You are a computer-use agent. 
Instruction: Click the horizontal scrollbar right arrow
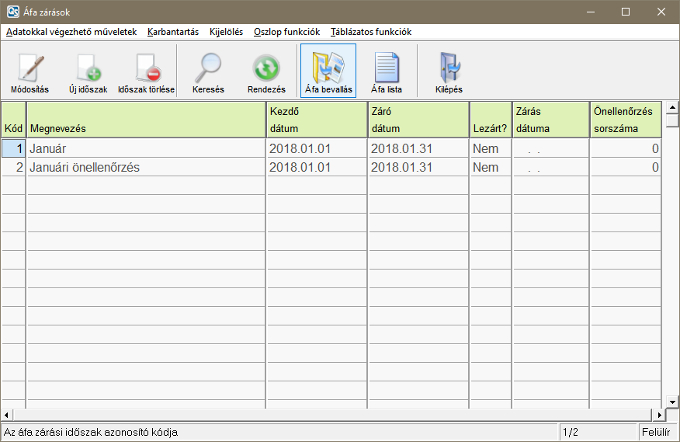(657, 414)
